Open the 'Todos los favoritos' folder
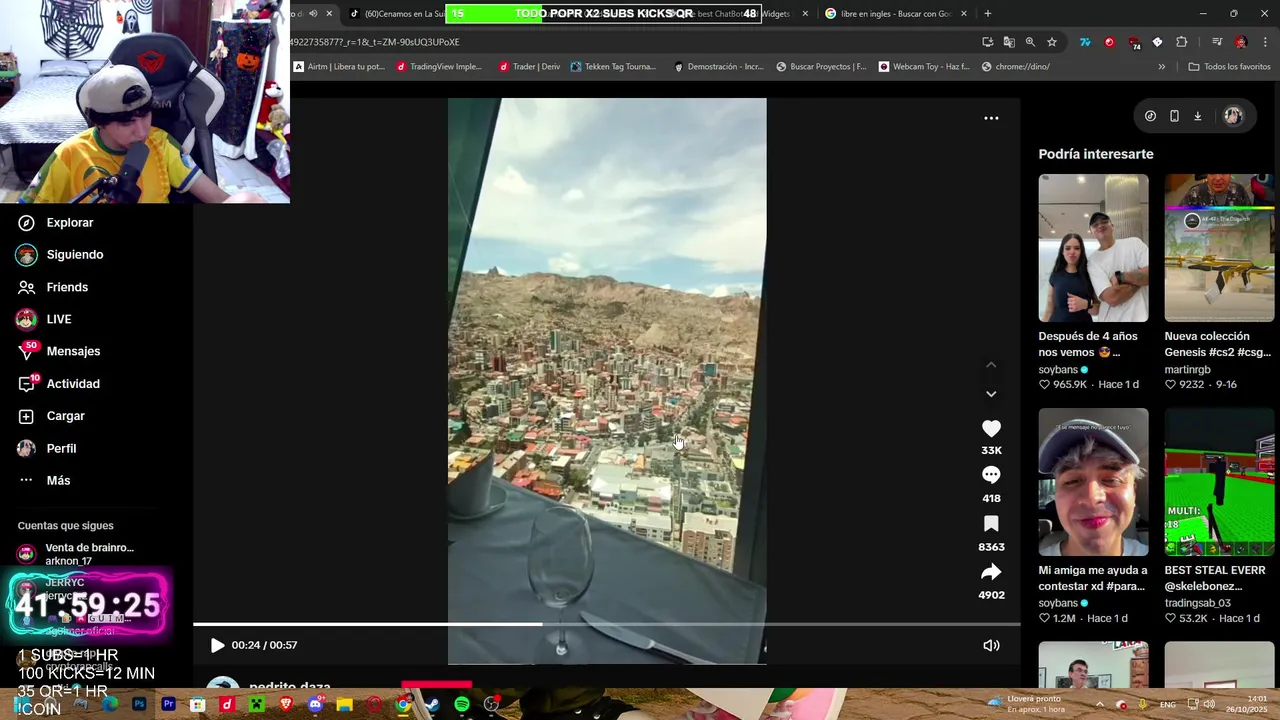The height and width of the screenshot is (720, 1280). click(1229, 67)
